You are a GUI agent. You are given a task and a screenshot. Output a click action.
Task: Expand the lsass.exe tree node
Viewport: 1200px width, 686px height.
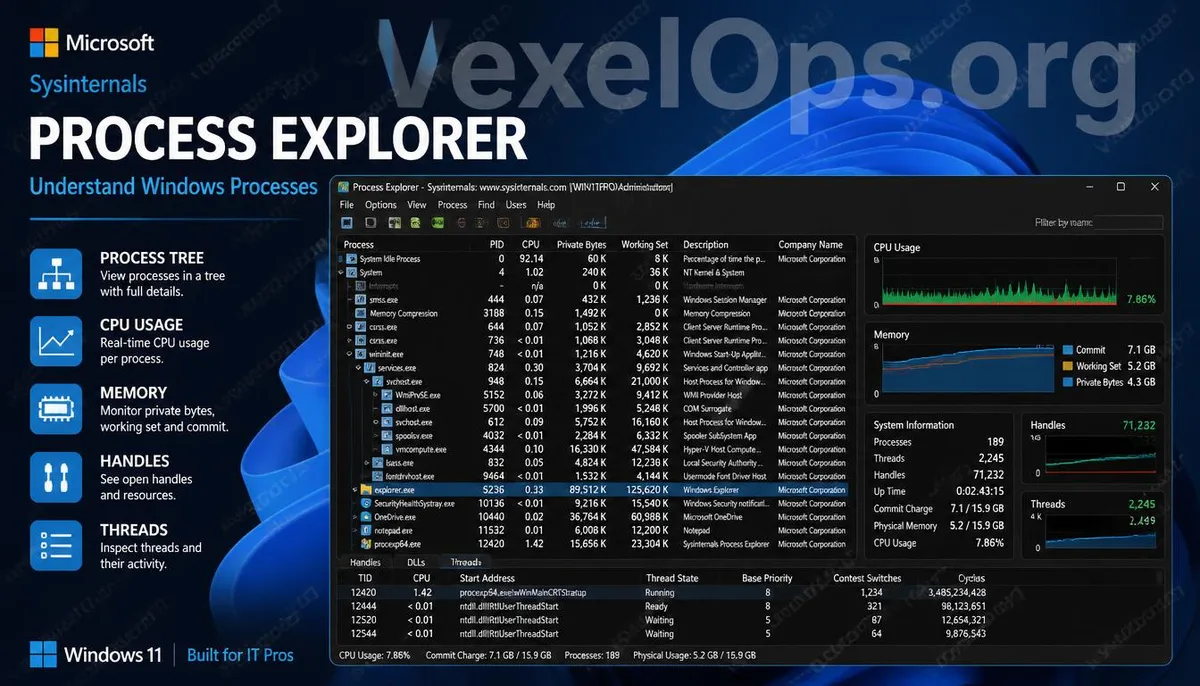click(x=366, y=463)
